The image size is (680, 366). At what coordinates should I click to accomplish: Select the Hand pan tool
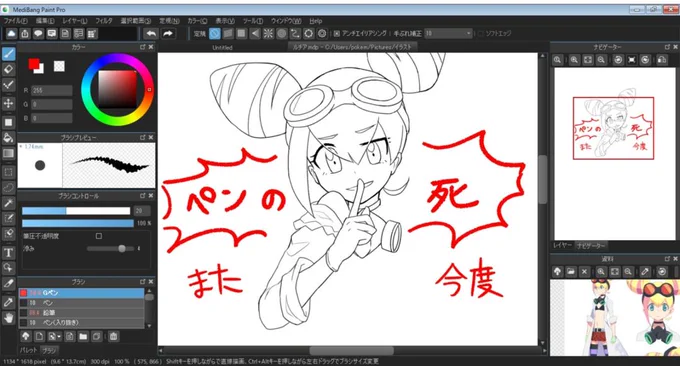point(8,318)
